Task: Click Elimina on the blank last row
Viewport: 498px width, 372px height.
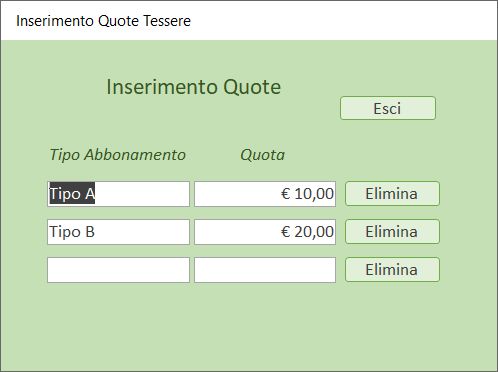Action: [x=392, y=270]
